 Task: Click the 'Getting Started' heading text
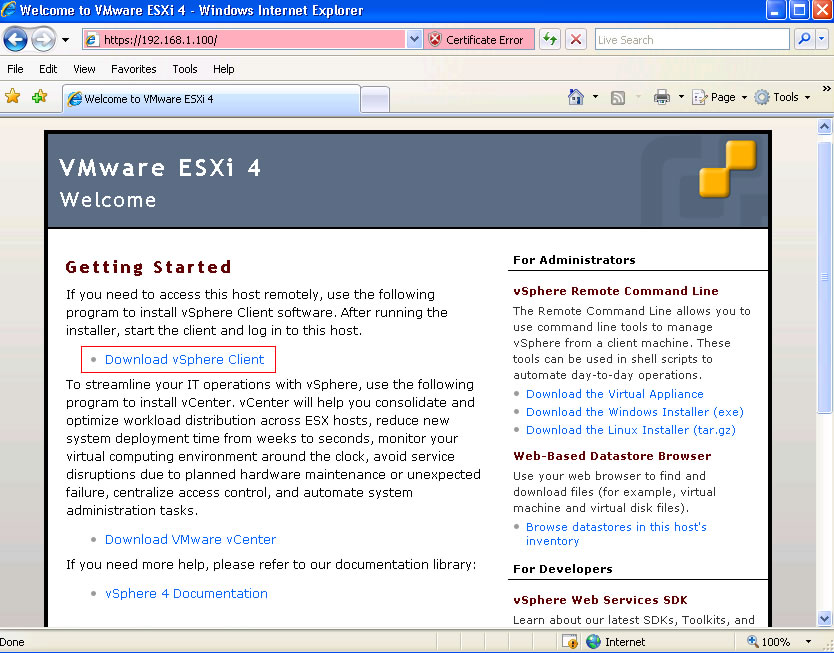tap(148, 267)
